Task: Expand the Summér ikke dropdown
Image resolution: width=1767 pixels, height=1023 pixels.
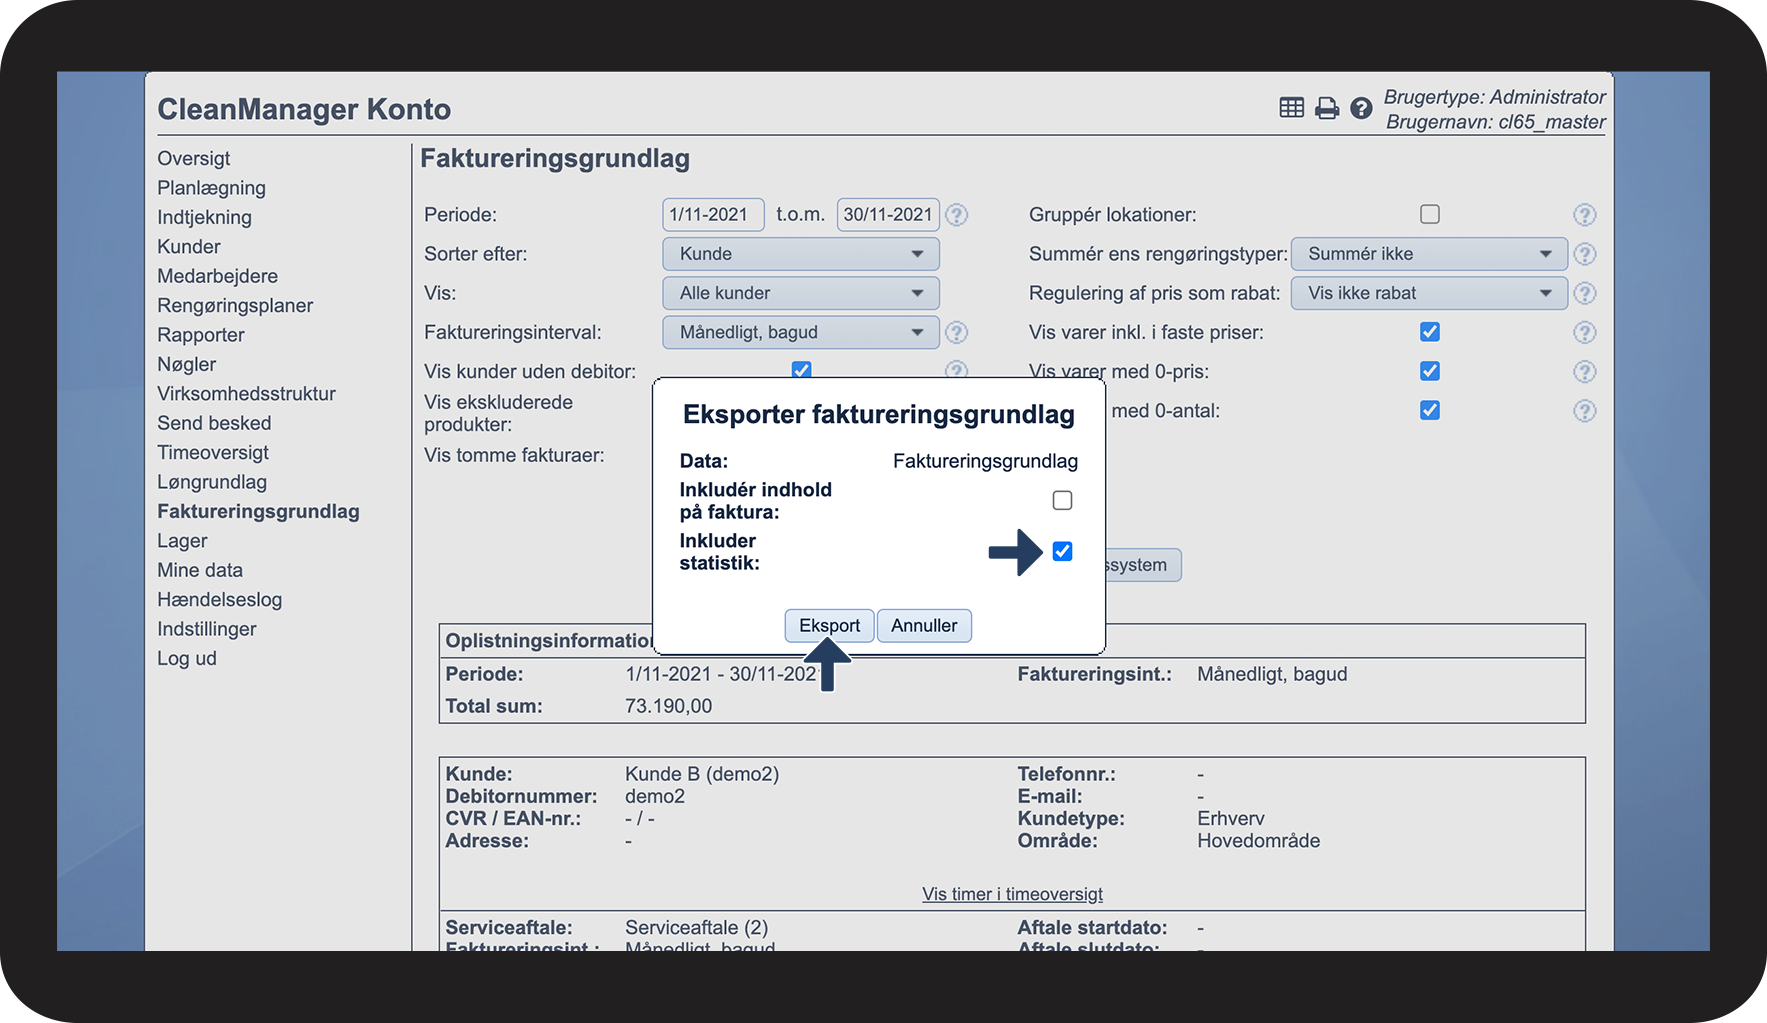Action: (x=1428, y=254)
